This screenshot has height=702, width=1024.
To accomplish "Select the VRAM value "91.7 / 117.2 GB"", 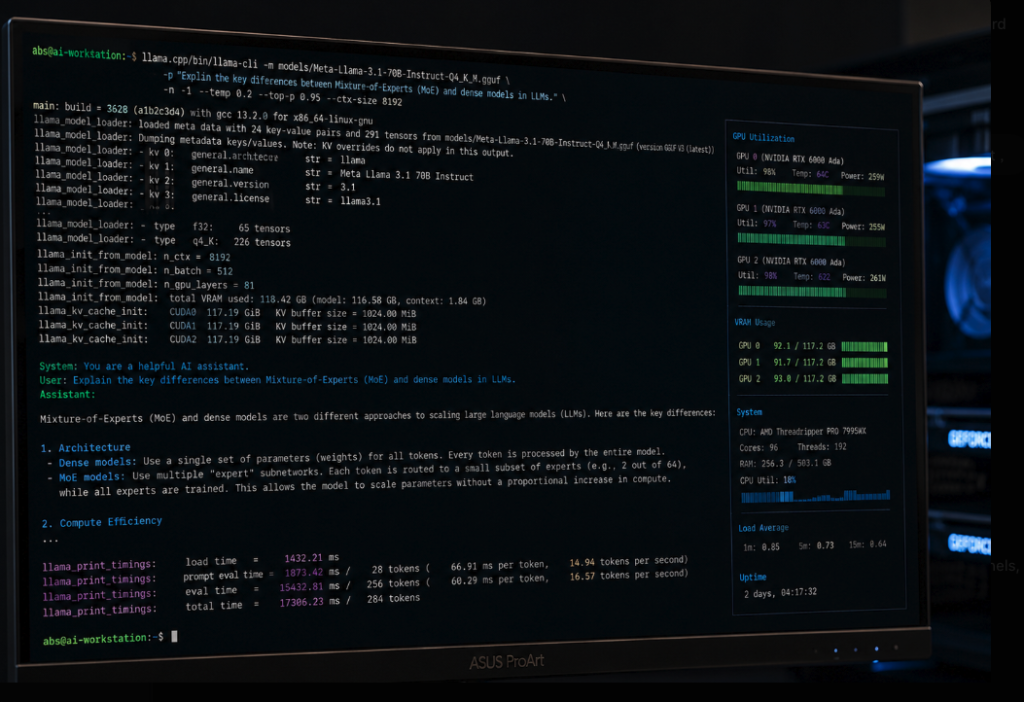I will [x=804, y=362].
